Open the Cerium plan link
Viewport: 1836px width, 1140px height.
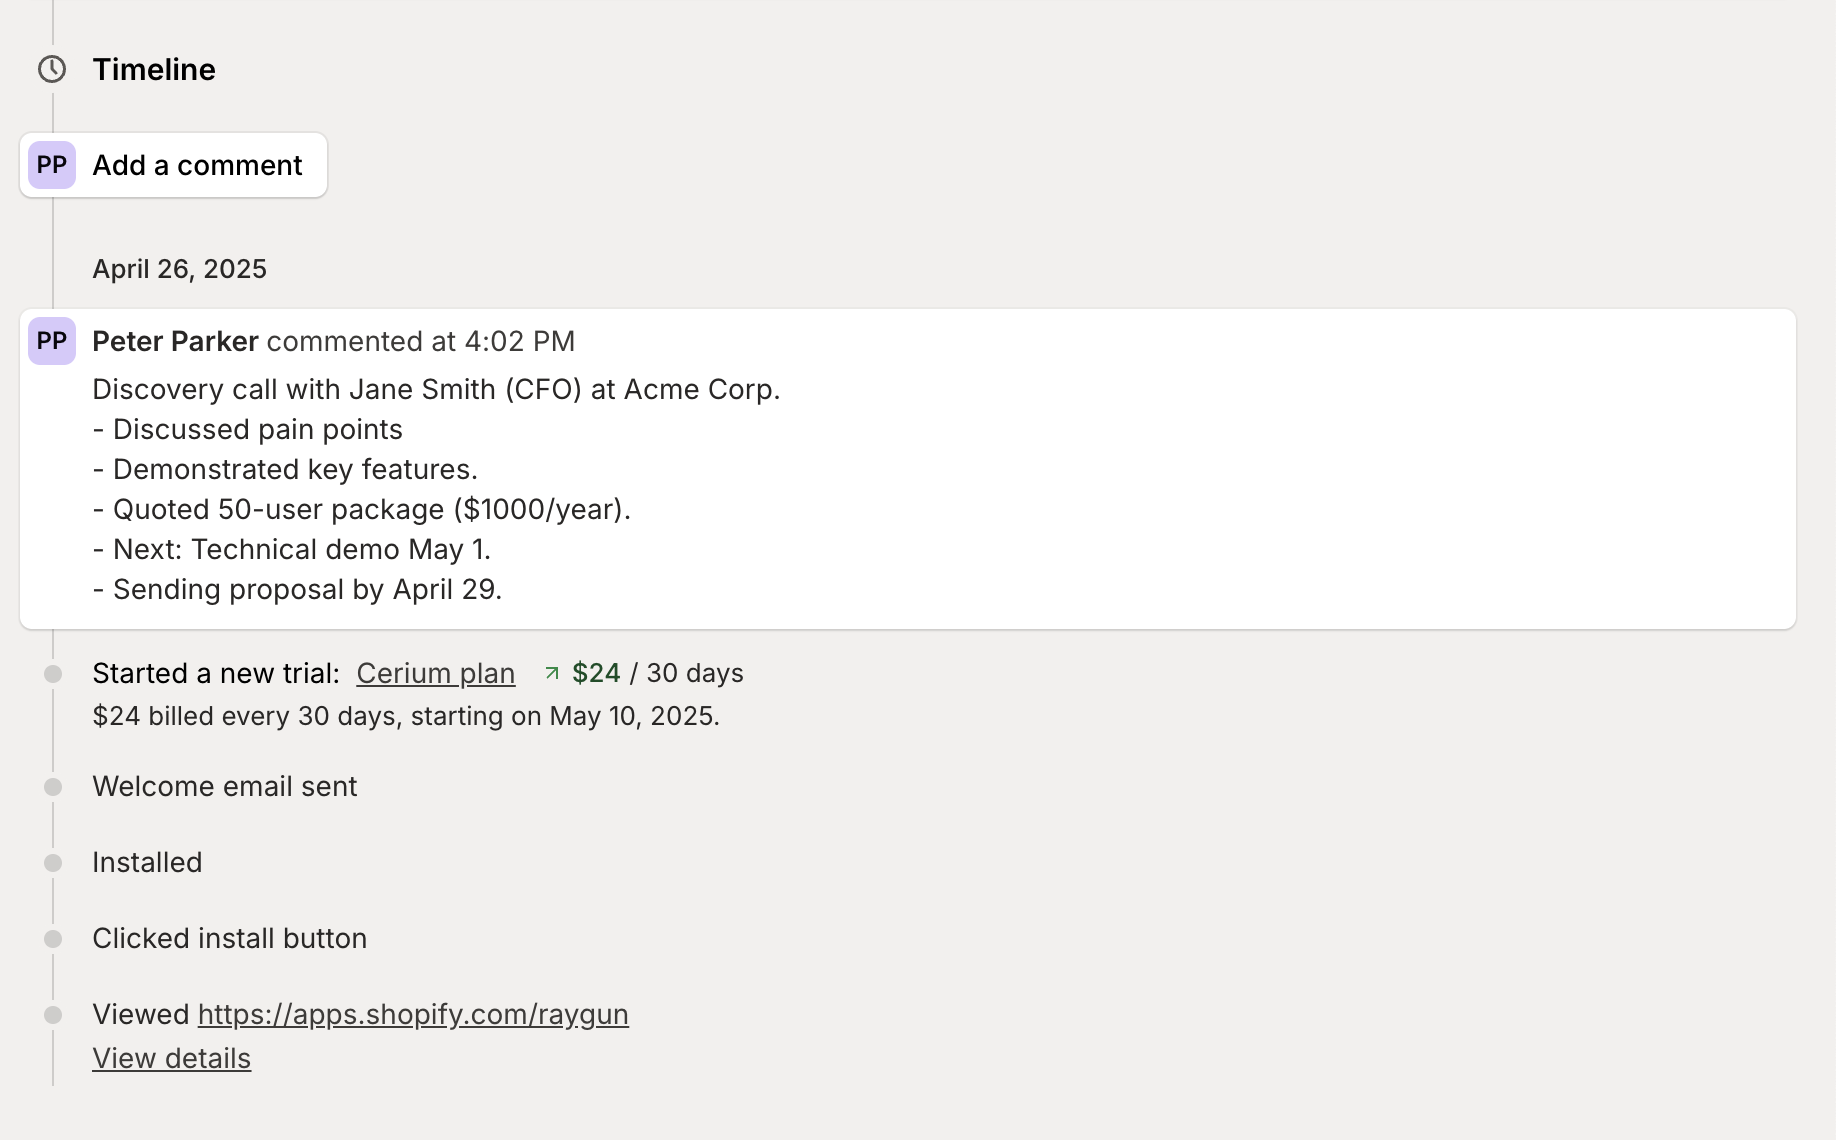[435, 673]
